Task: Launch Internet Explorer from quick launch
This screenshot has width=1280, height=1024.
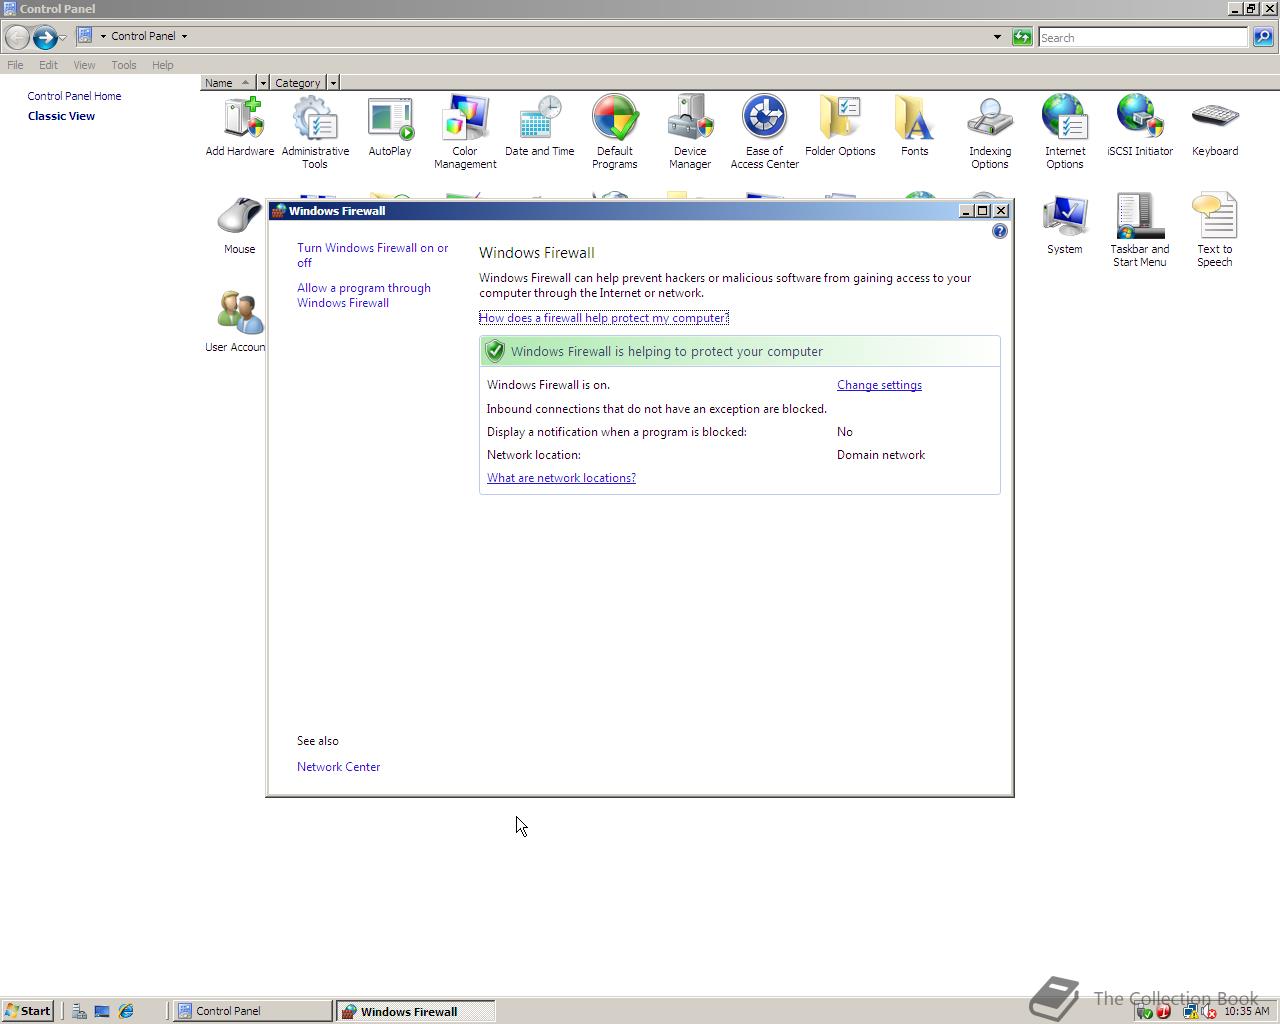Action: 126,1011
